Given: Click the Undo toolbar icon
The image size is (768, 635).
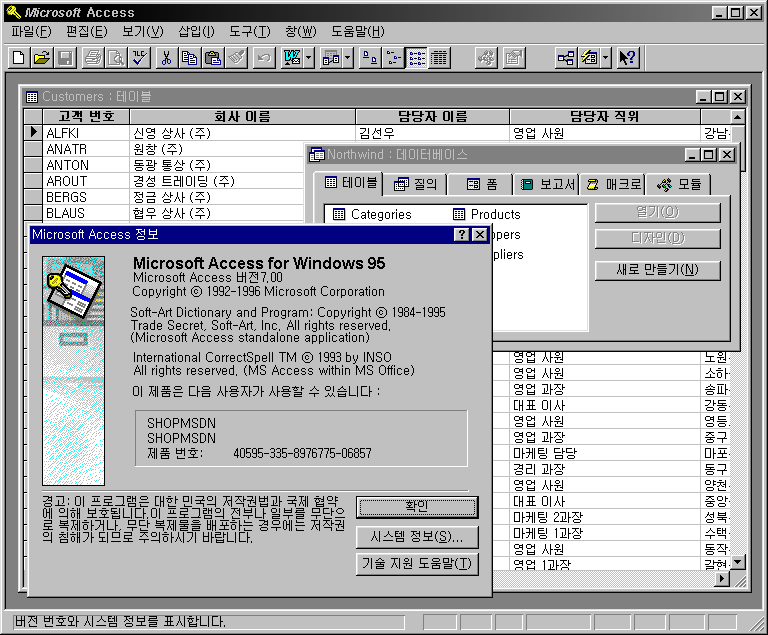Looking at the screenshot, I should click(264, 58).
